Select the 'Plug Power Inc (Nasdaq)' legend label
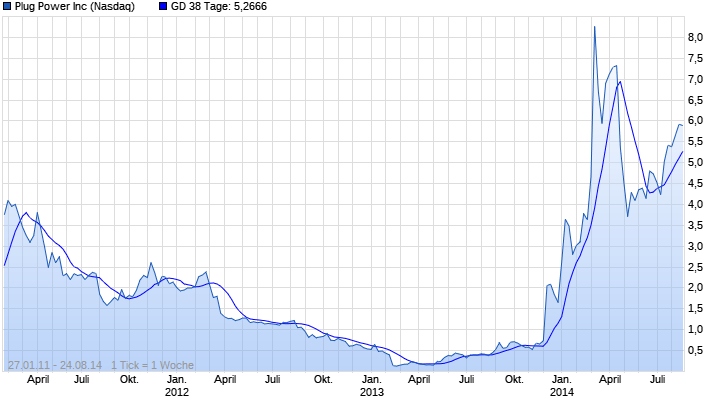The width and height of the screenshot is (726, 405). (75, 6)
